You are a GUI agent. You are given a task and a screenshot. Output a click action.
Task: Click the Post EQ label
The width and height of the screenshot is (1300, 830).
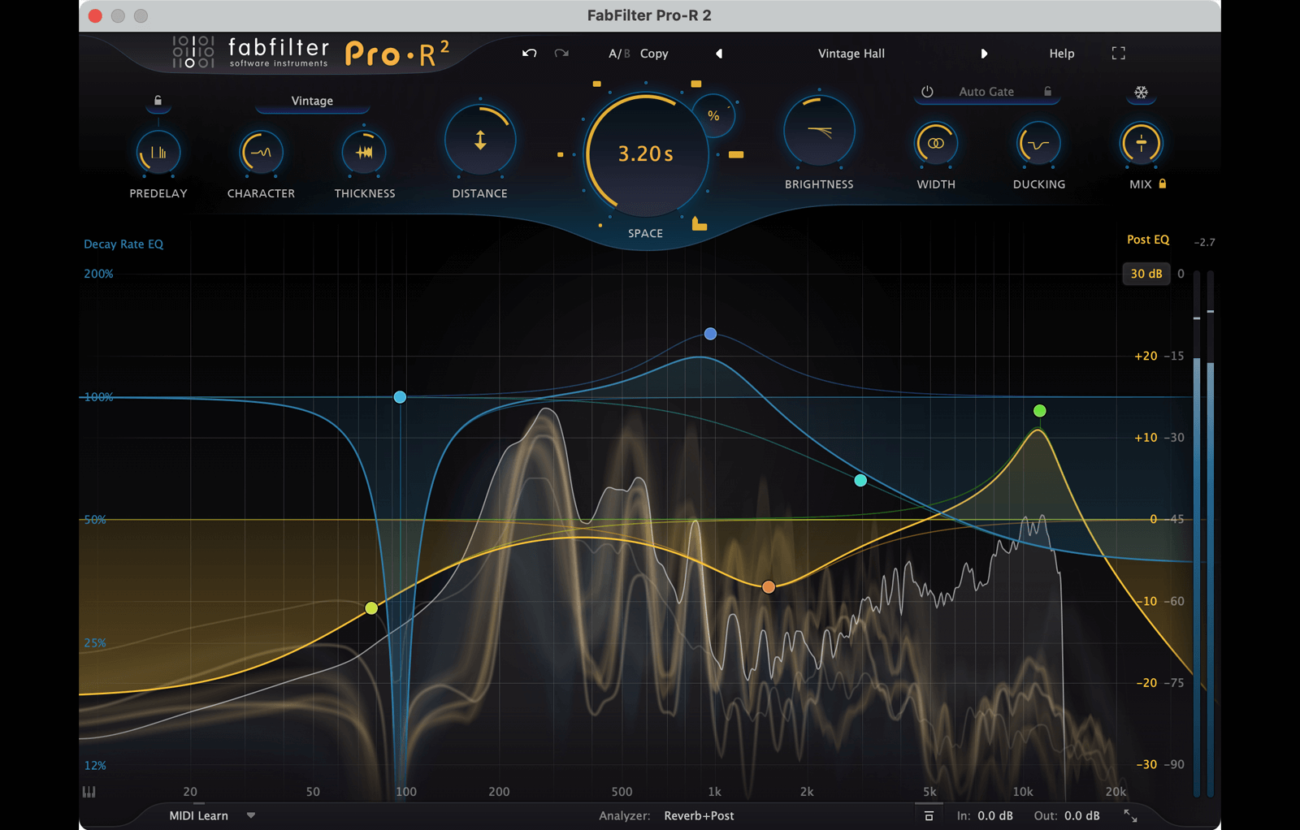(x=1147, y=240)
